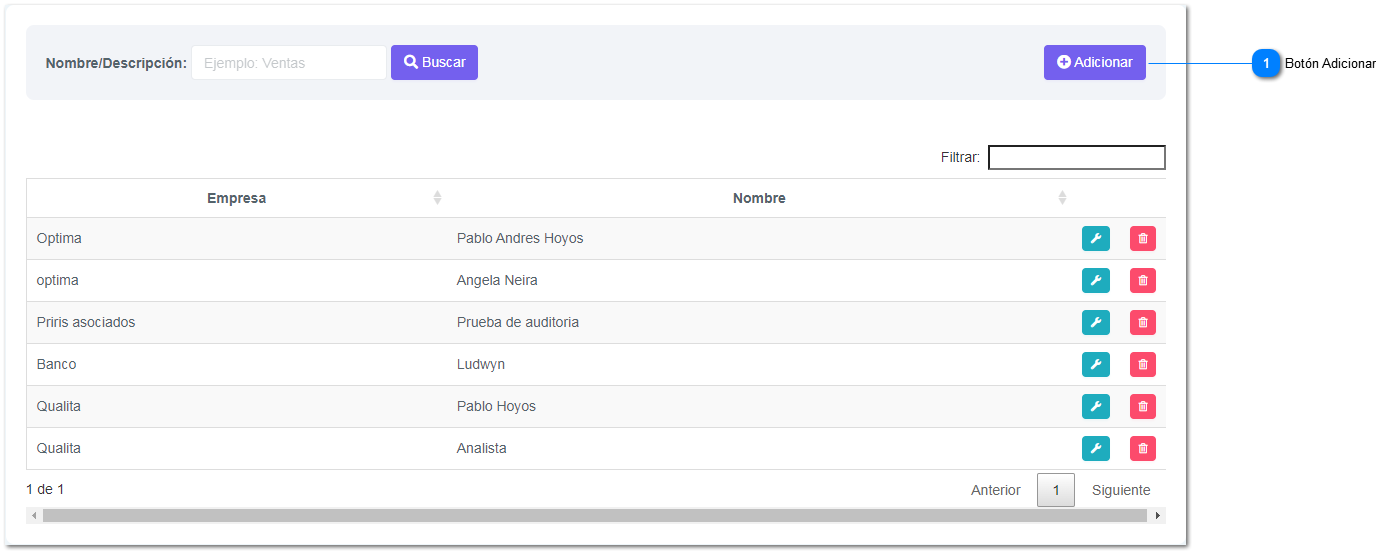Click trash icon for Angela Neira
The height and width of the screenshot is (554, 1392).
1143,281
